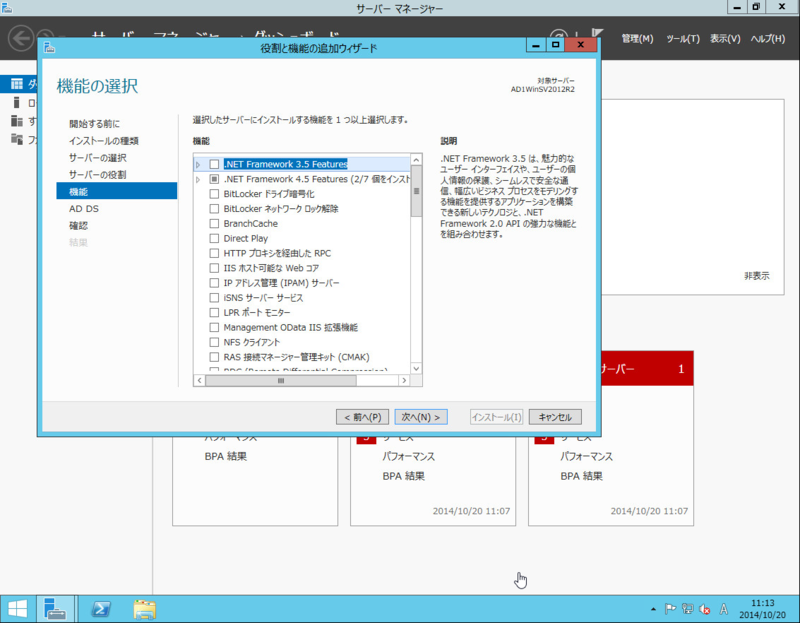Click the network status icon in the tray
This screenshot has width=800, height=623.
tap(688, 608)
